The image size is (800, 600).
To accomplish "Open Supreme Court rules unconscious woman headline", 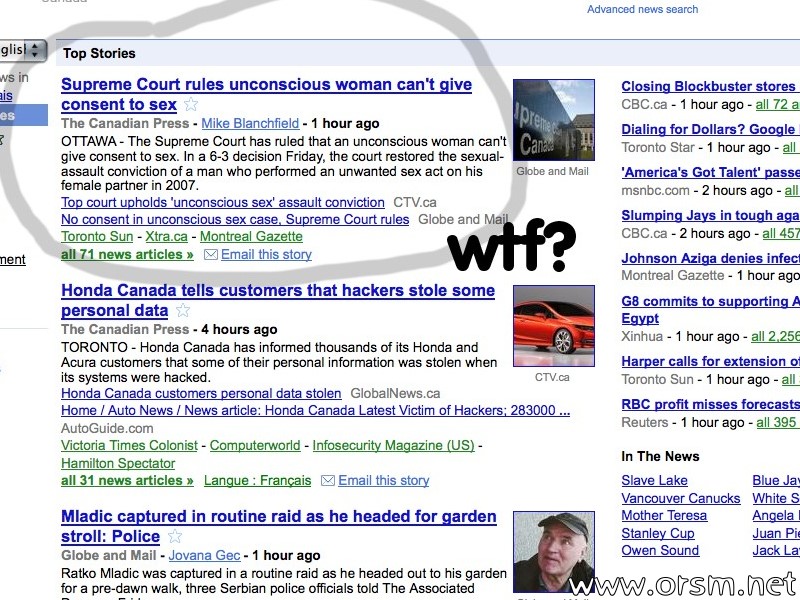I will (x=266, y=94).
